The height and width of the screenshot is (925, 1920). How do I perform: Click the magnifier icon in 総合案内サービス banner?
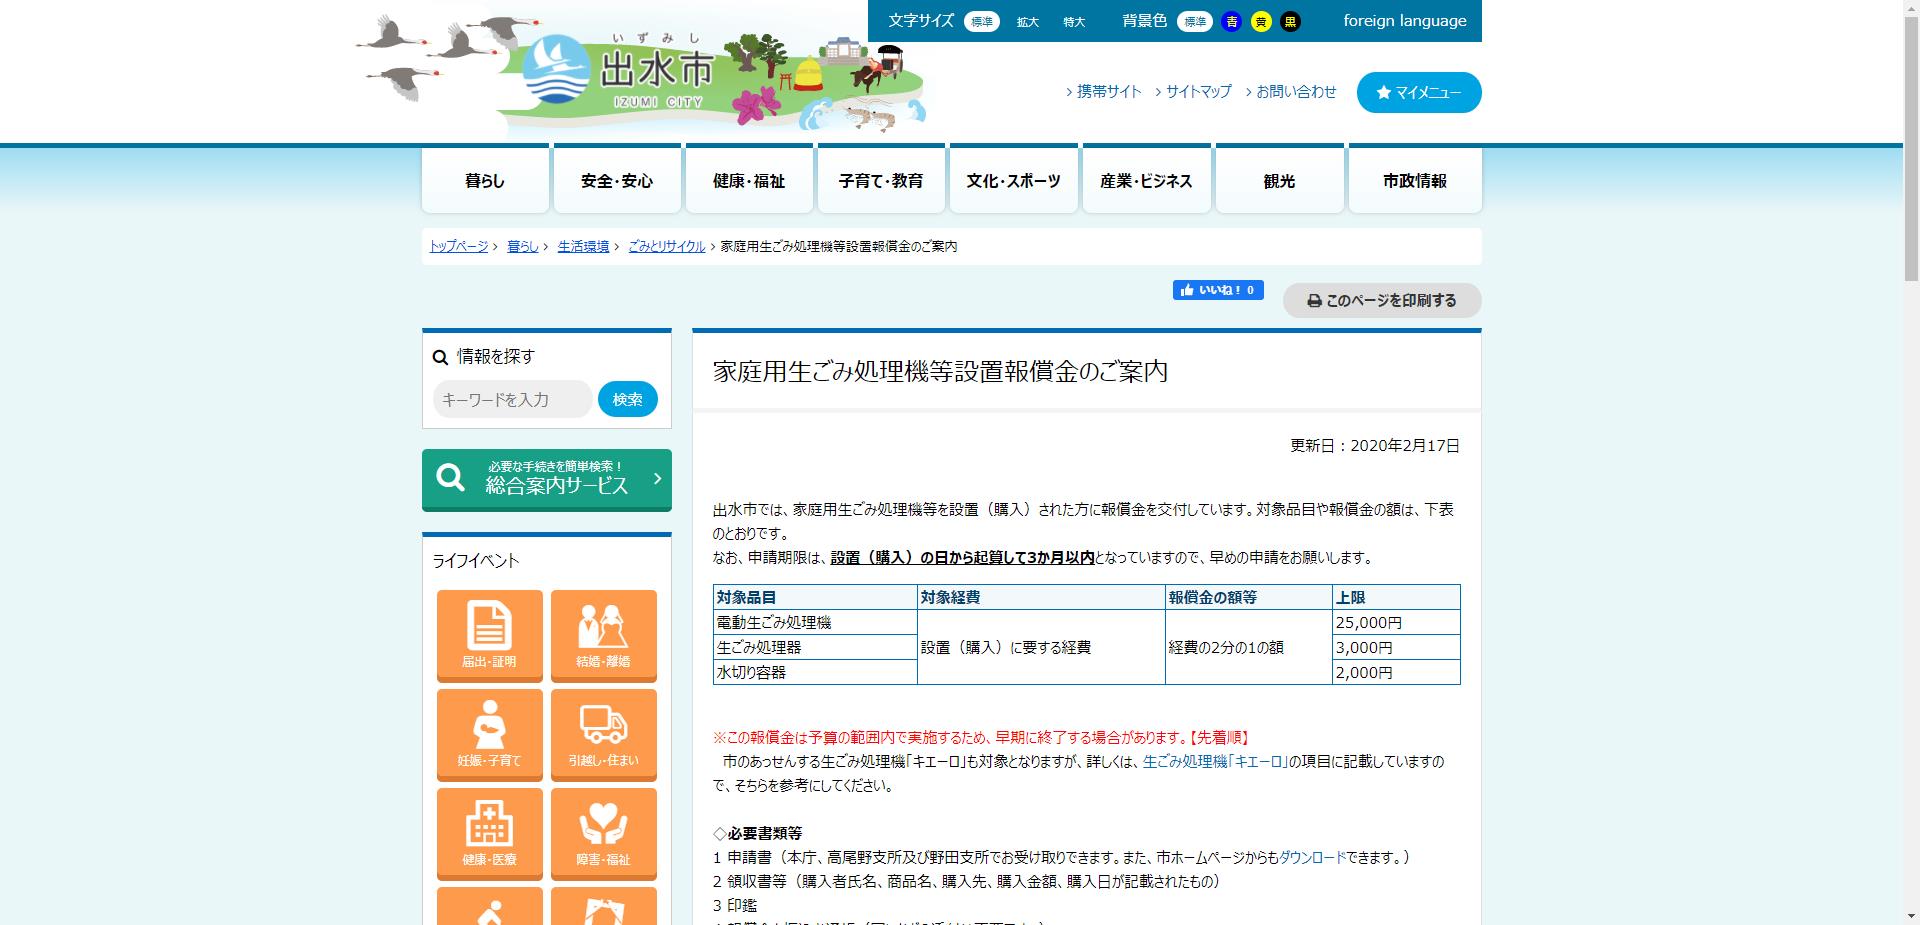click(452, 478)
